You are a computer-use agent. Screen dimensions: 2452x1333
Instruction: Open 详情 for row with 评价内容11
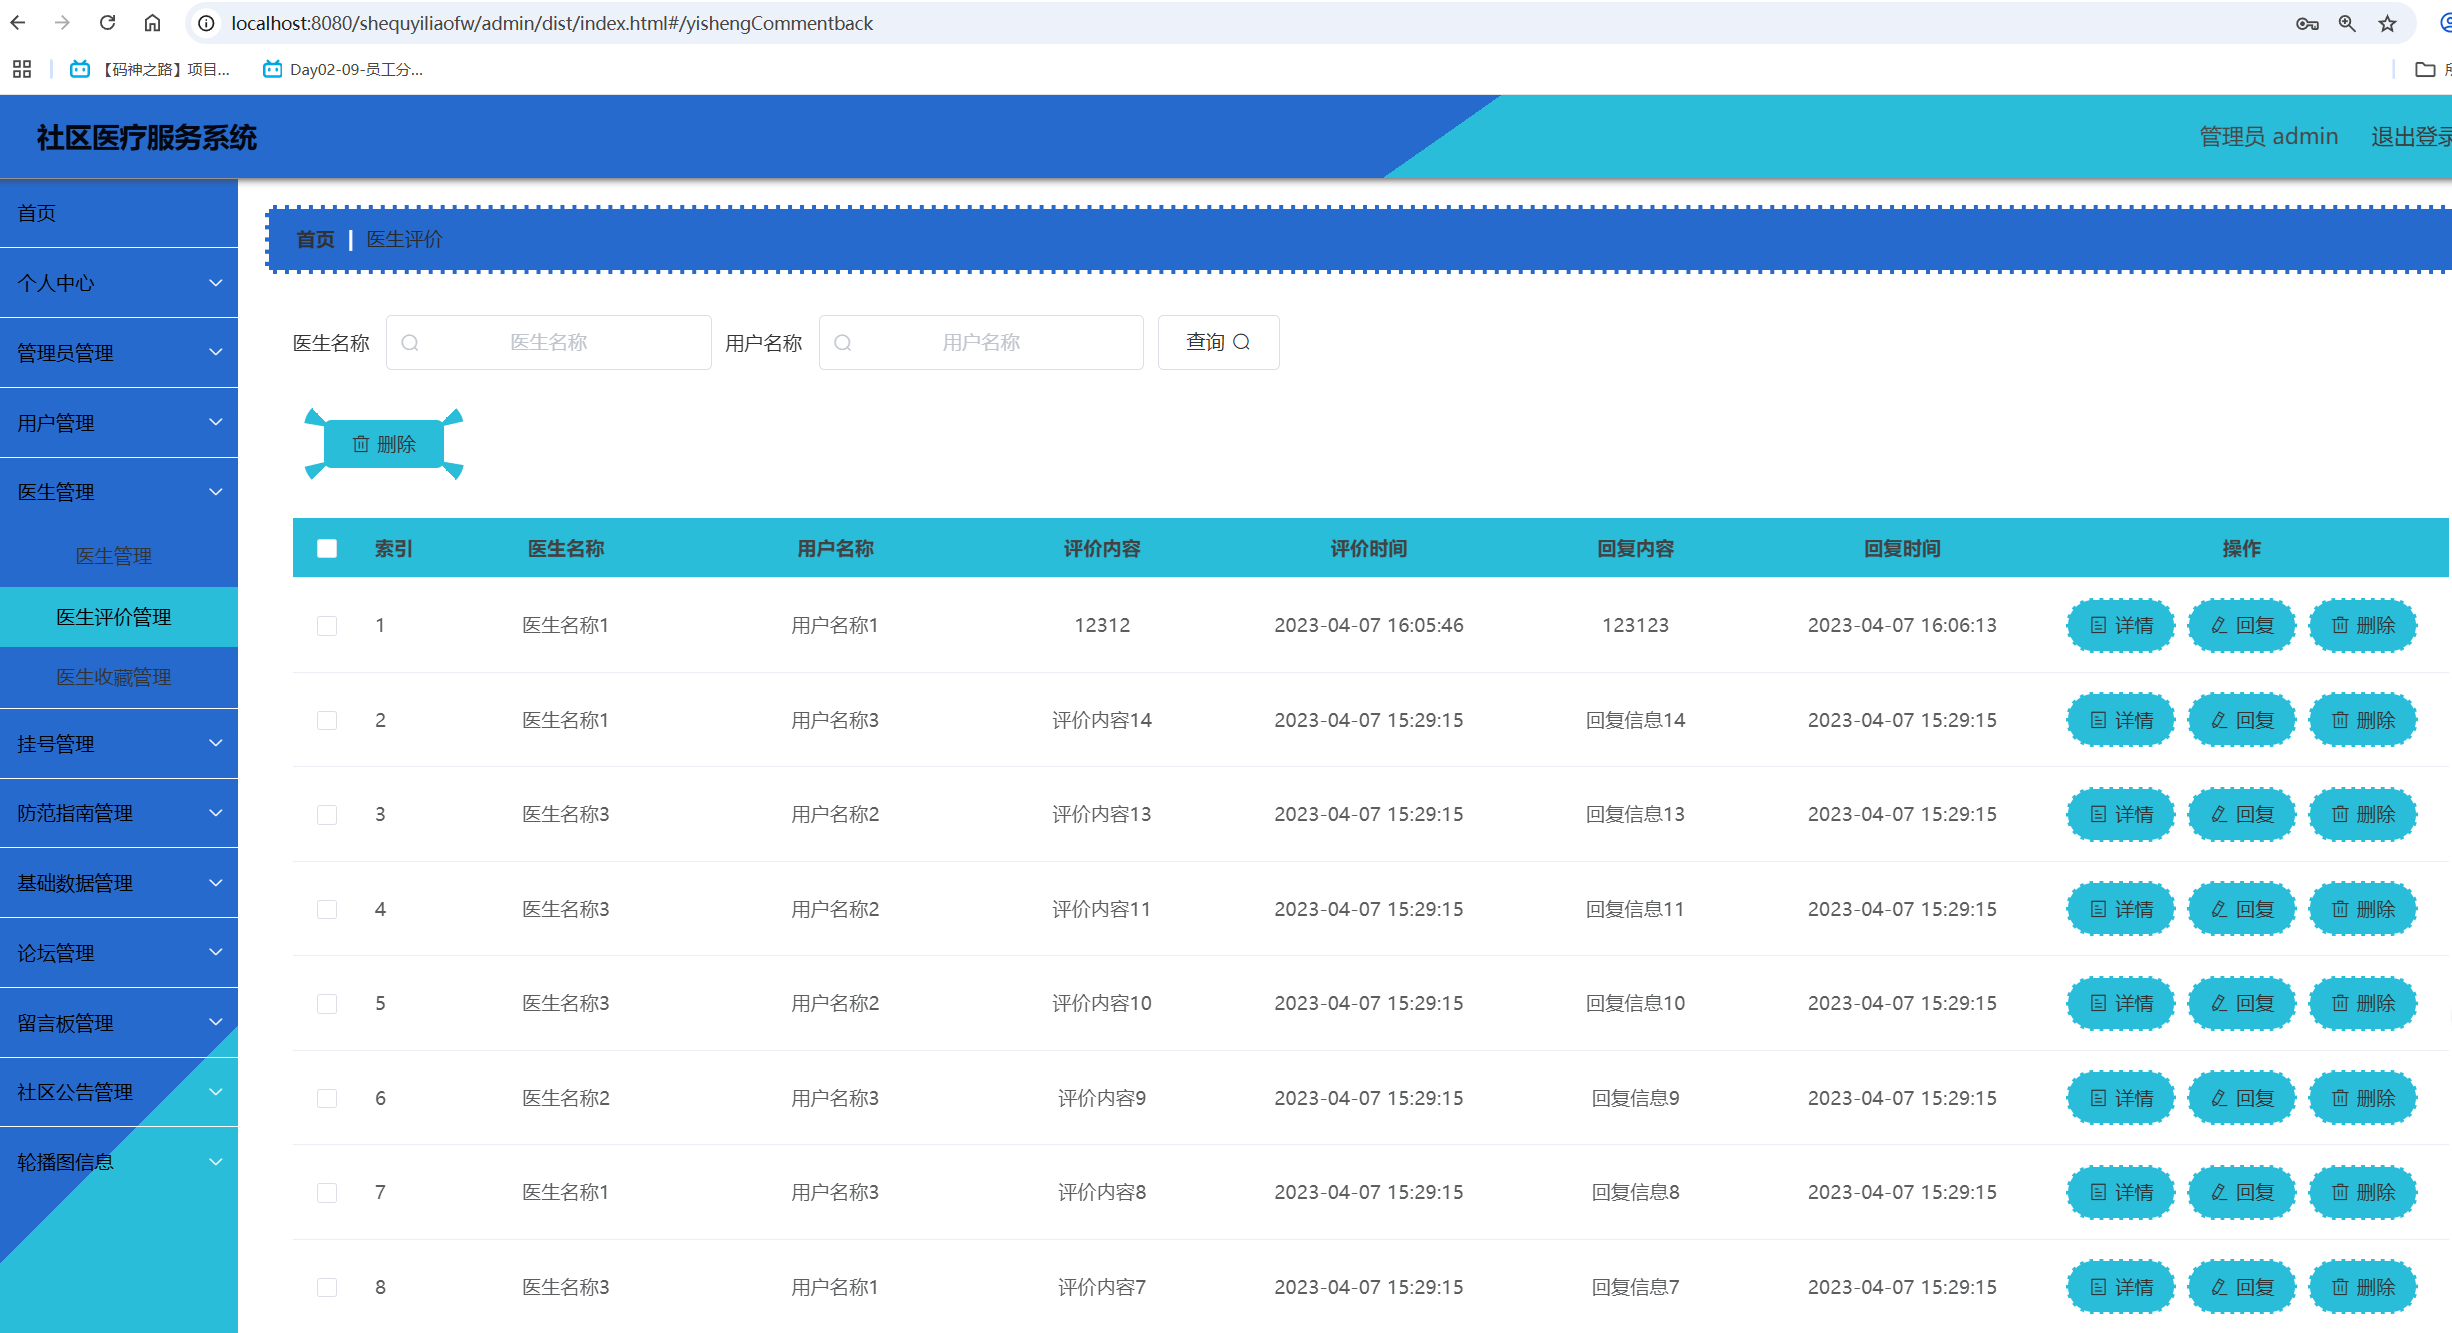2121,909
